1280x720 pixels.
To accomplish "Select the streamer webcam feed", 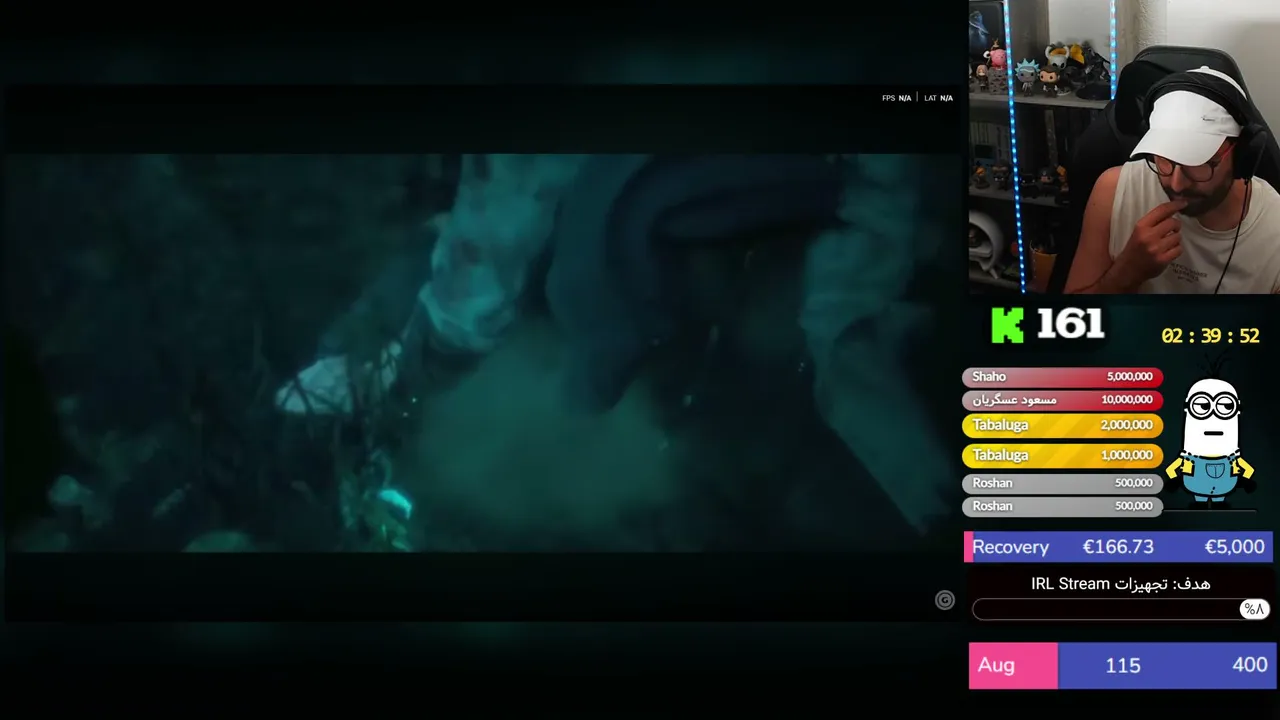I will point(1124,146).
